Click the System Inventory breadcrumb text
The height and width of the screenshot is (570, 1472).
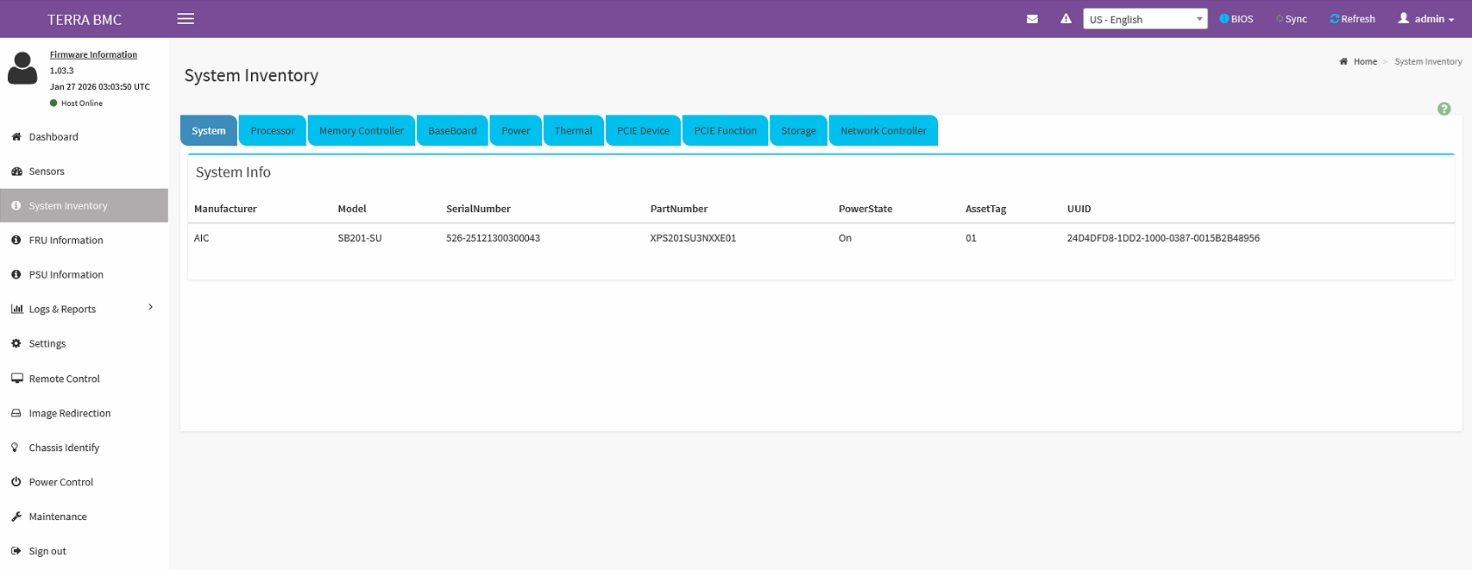tap(1428, 62)
